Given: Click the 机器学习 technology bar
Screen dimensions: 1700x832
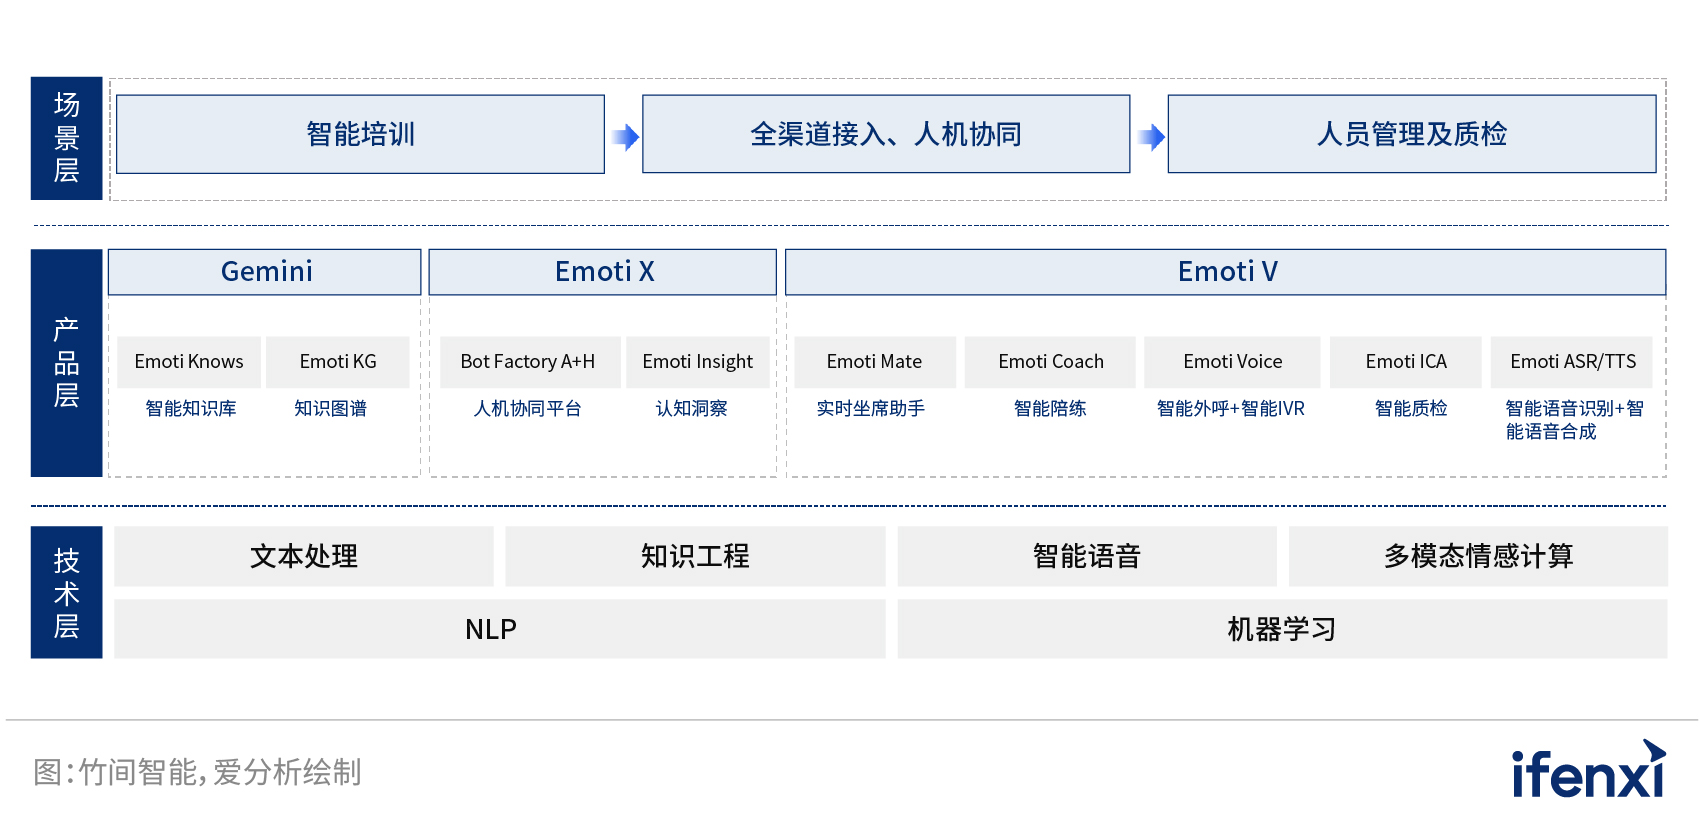Looking at the screenshot, I should click(1281, 629).
